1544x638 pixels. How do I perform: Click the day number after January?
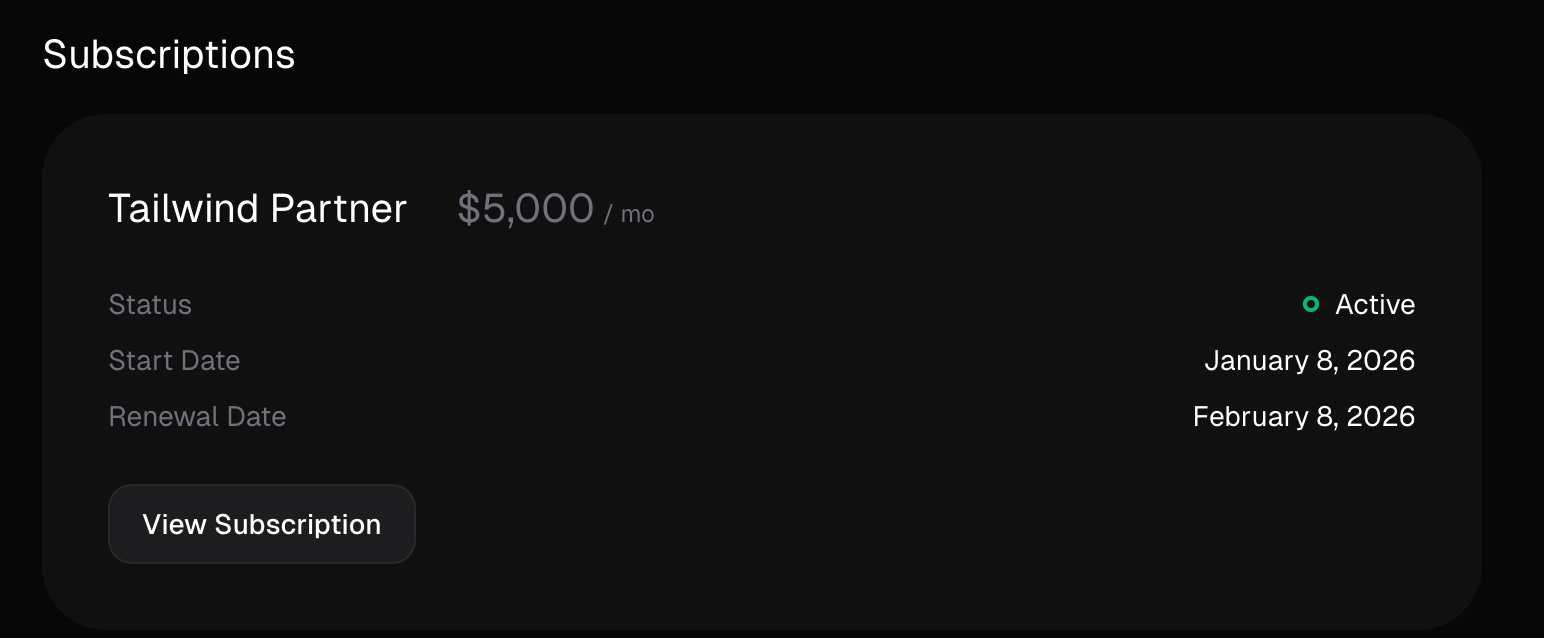pos(1326,360)
